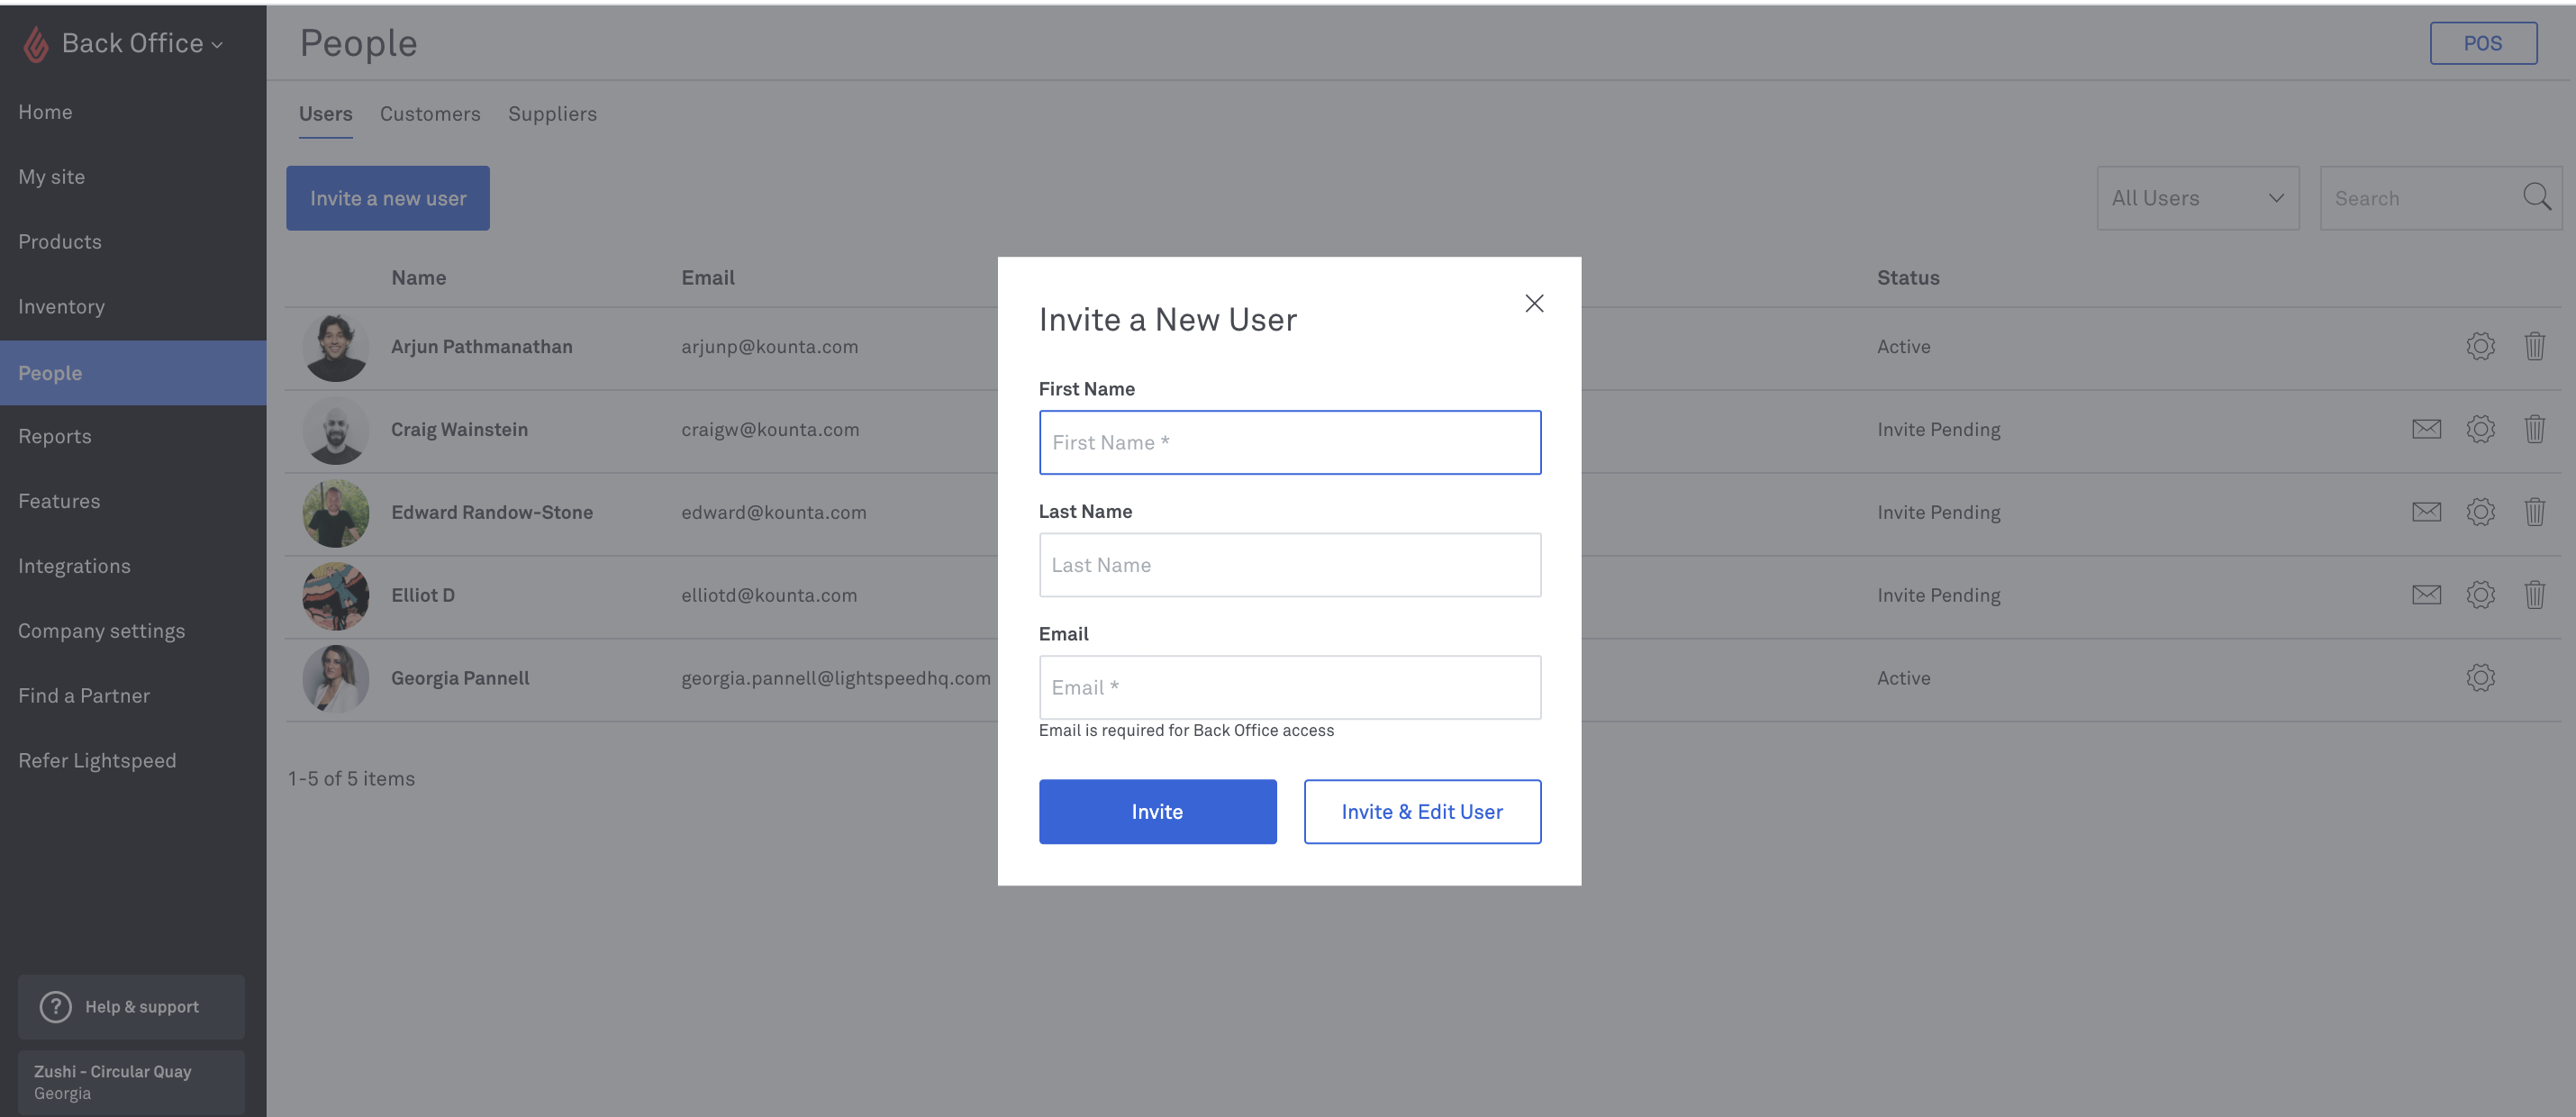Delete Elliot D with trash icon
The height and width of the screenshot is (1117, 2576).
pyautogui.click(x=2534, y=596)
